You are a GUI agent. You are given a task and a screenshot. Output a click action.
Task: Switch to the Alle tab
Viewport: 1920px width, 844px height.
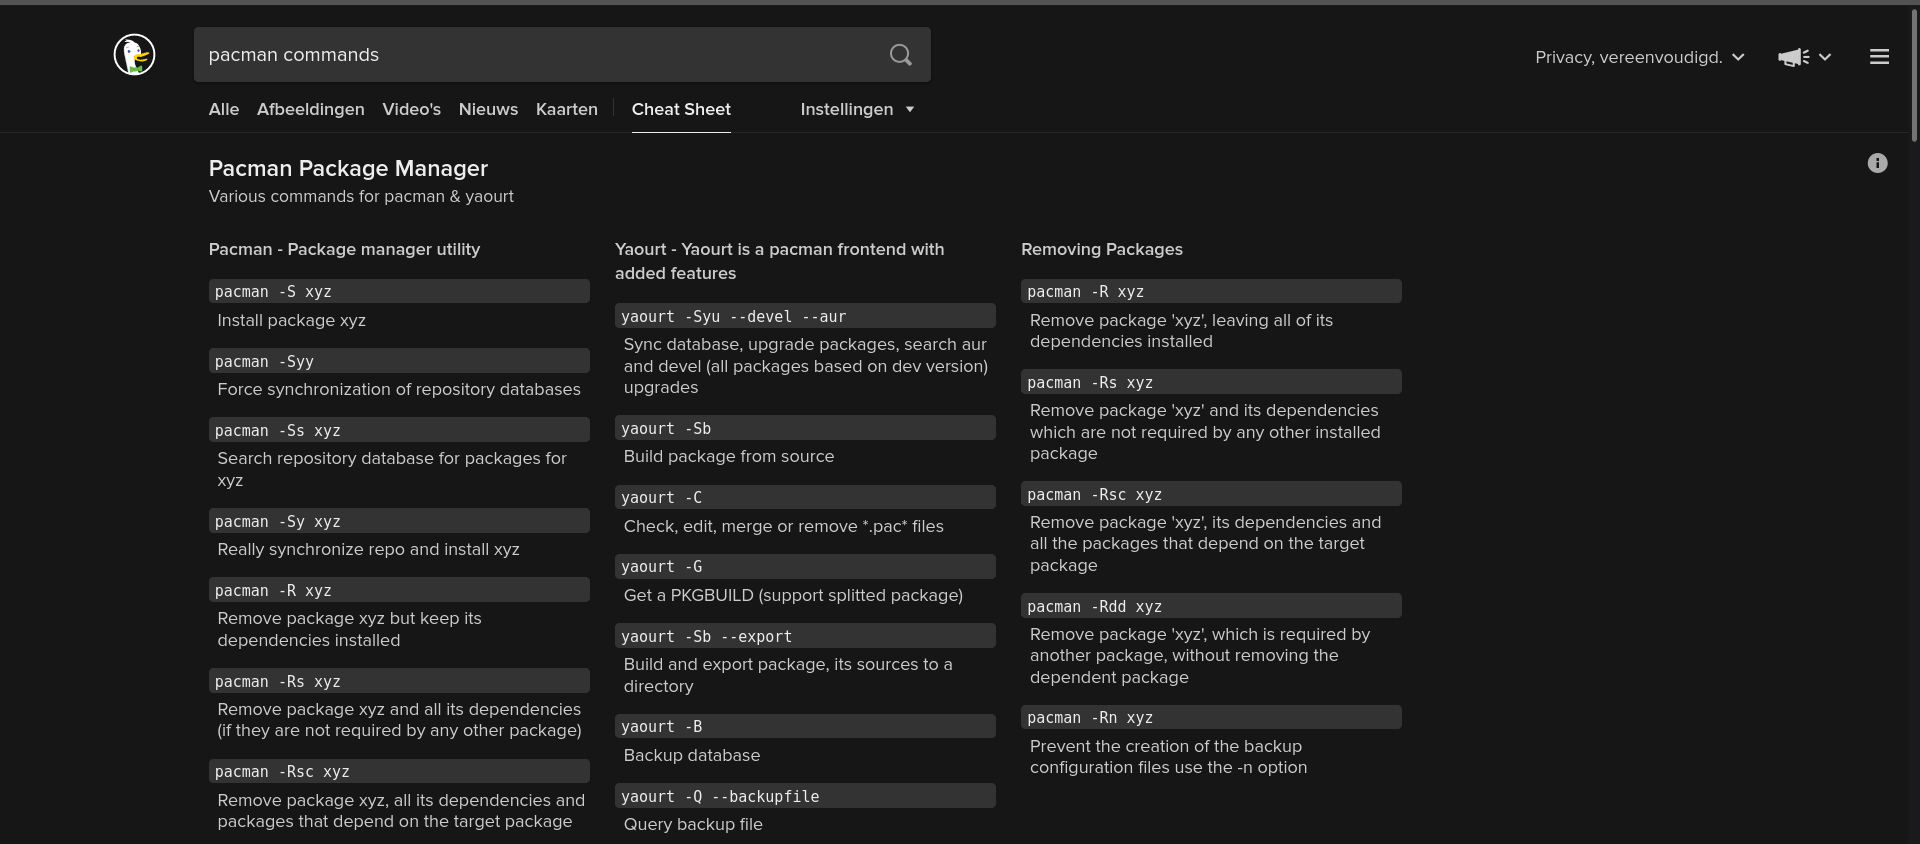coord(224,109)
